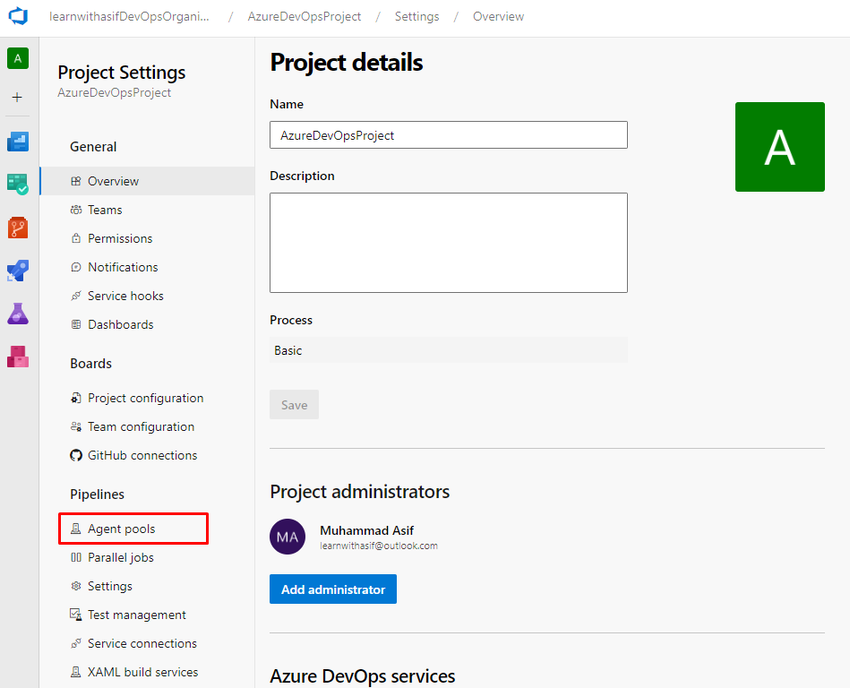
Task: Click the large green project image tile
Action: 779,147
